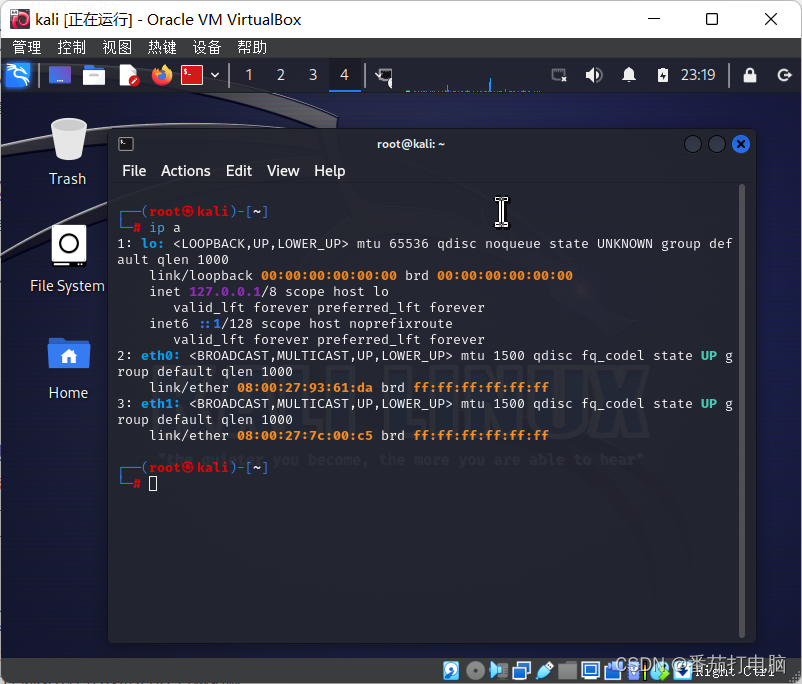Open VirtualBox 控制 menu

(x=72, y=48)
